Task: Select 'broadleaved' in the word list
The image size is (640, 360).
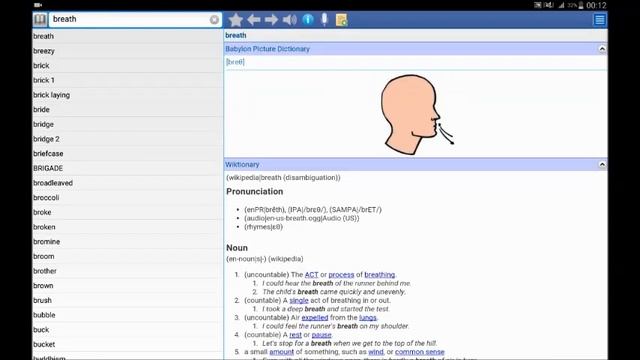Action: pyautogui.click(x=127, y=183)
